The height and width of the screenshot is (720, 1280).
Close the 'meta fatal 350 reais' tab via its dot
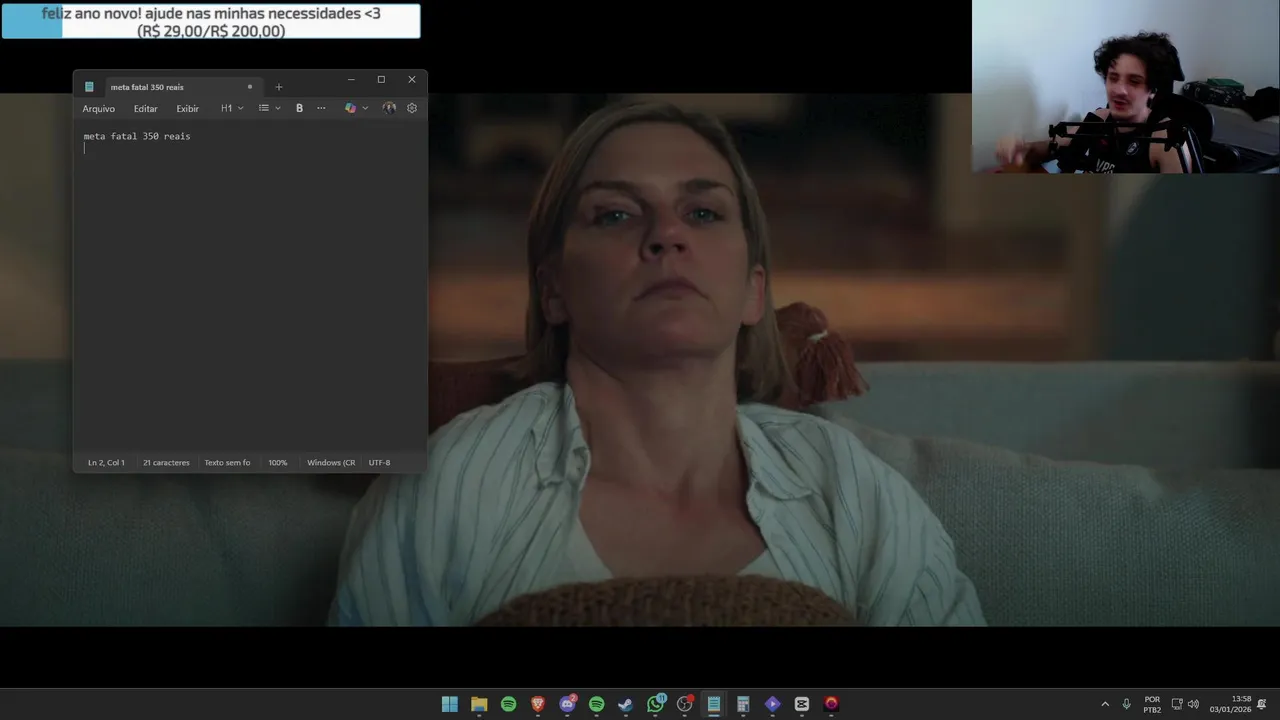point(250,87)
